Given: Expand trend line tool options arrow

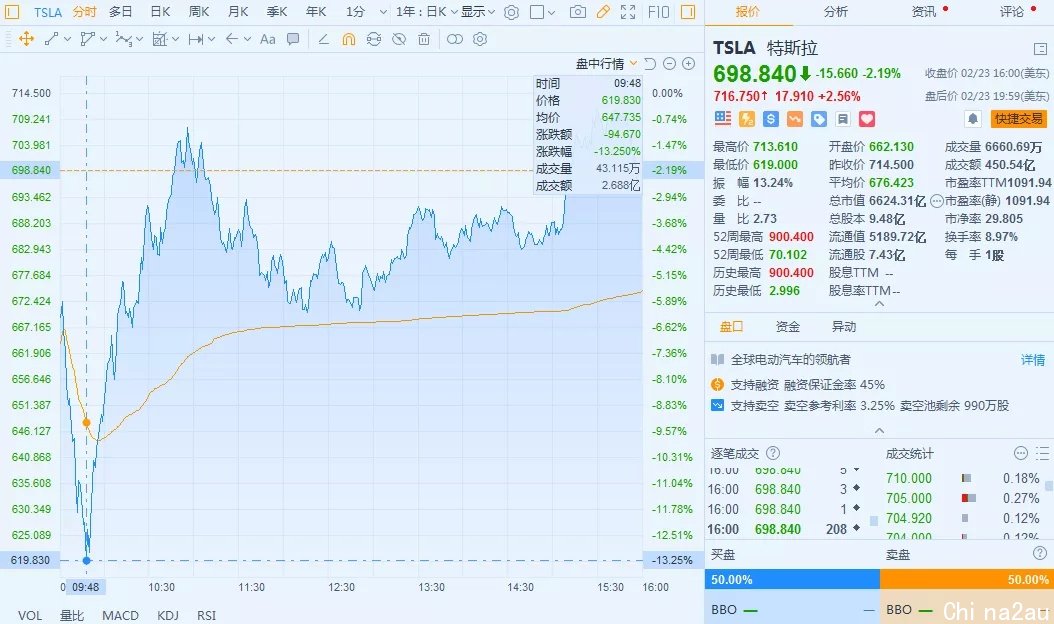Looking at the screenshot, I should coord(67,40).
